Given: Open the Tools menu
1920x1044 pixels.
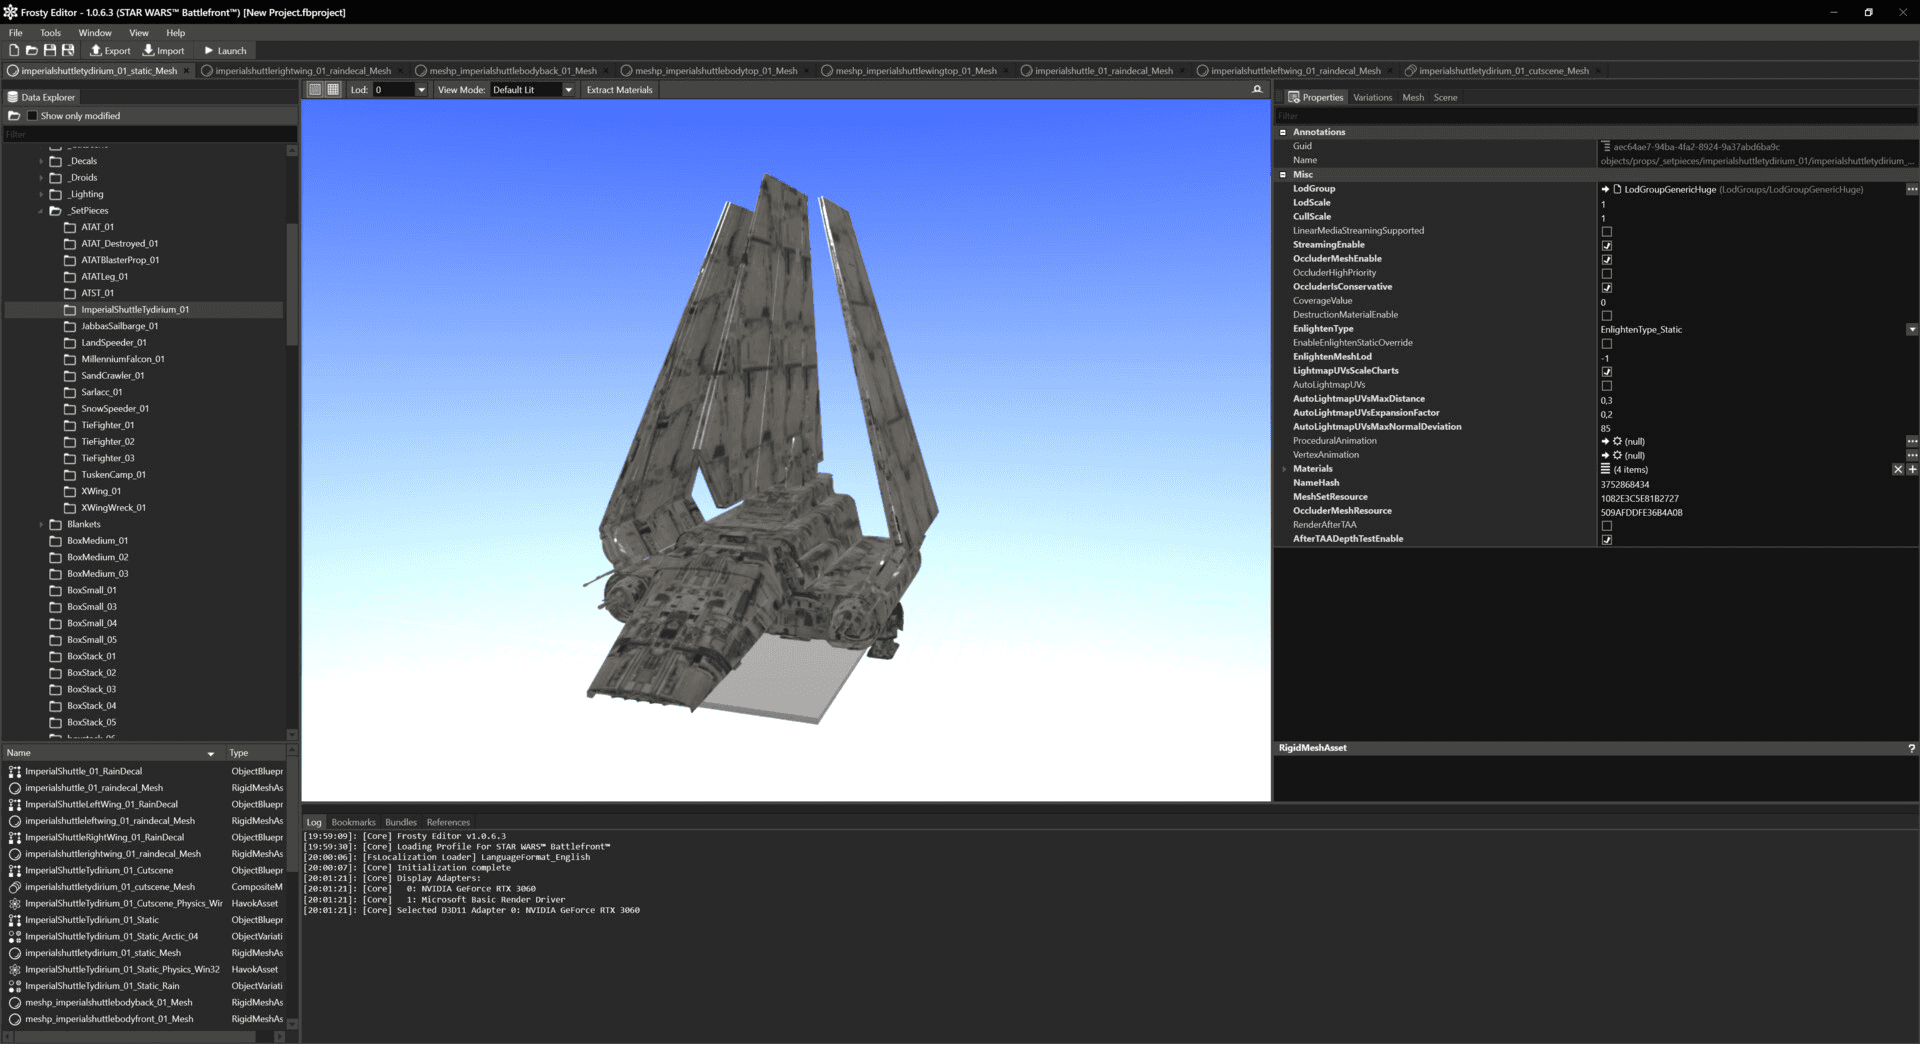Looking at the screenshot, I should 50,33.
